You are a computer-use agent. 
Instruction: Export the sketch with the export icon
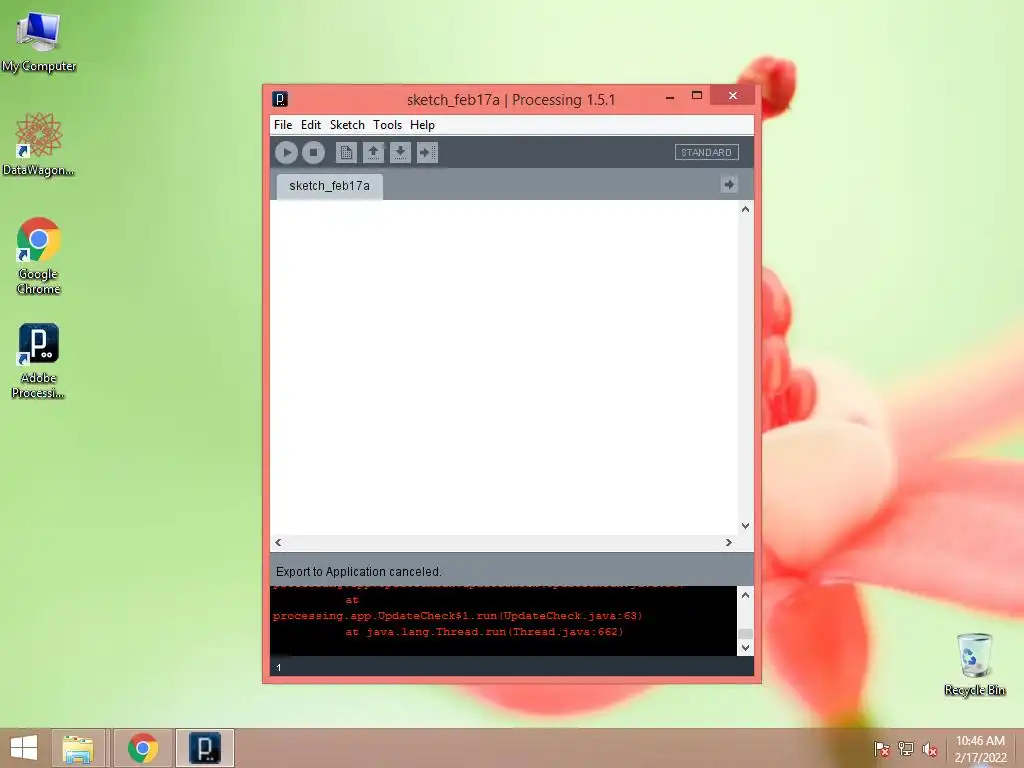(x=427, y=153)
